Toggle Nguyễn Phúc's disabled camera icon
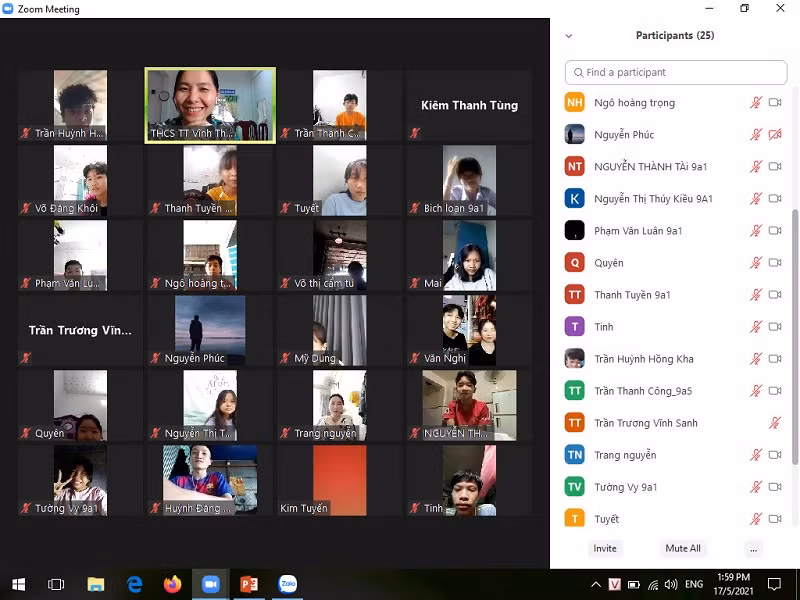This screenshot has height=600, width=800. pos(775,135)
